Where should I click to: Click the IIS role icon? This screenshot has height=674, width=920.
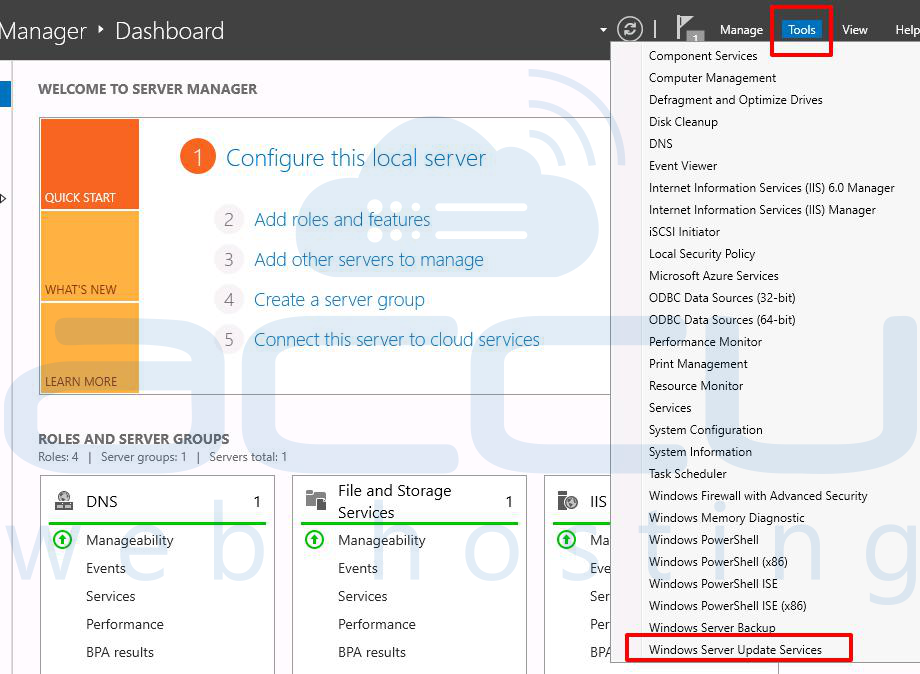(x=567, y=501)
